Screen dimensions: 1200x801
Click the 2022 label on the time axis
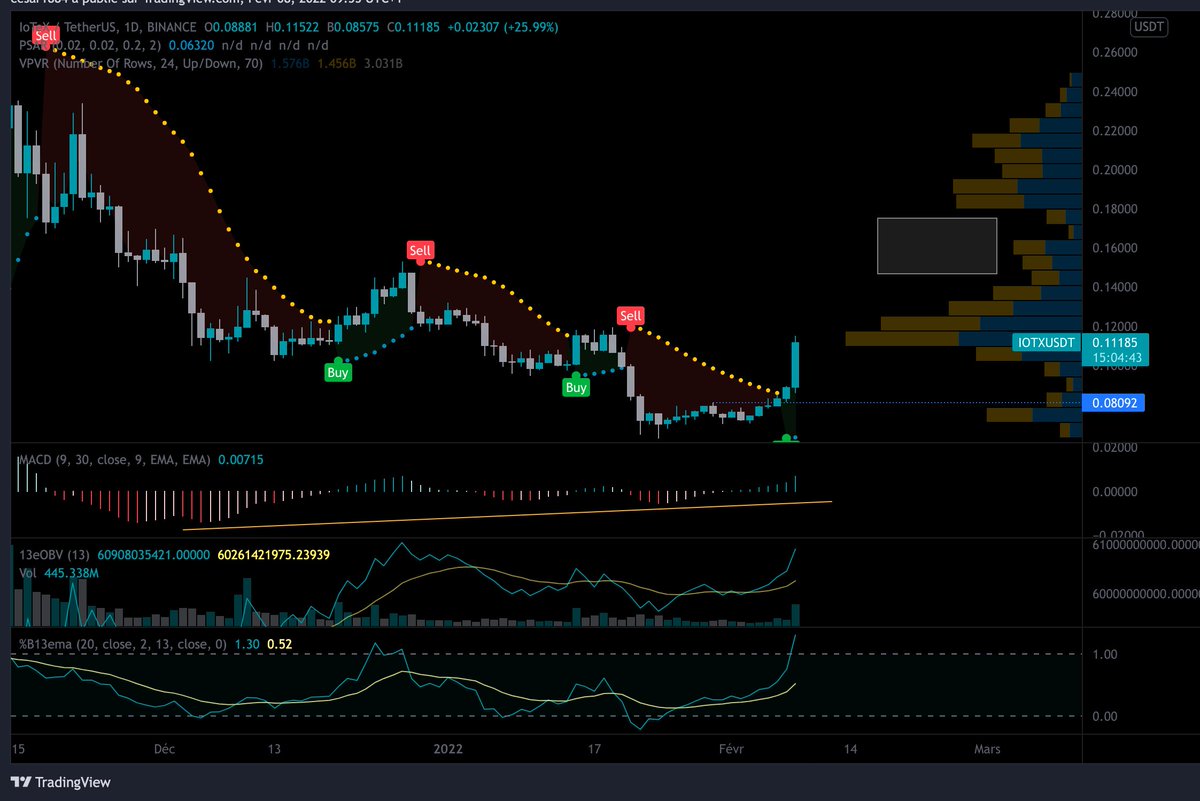click(450, 748)
